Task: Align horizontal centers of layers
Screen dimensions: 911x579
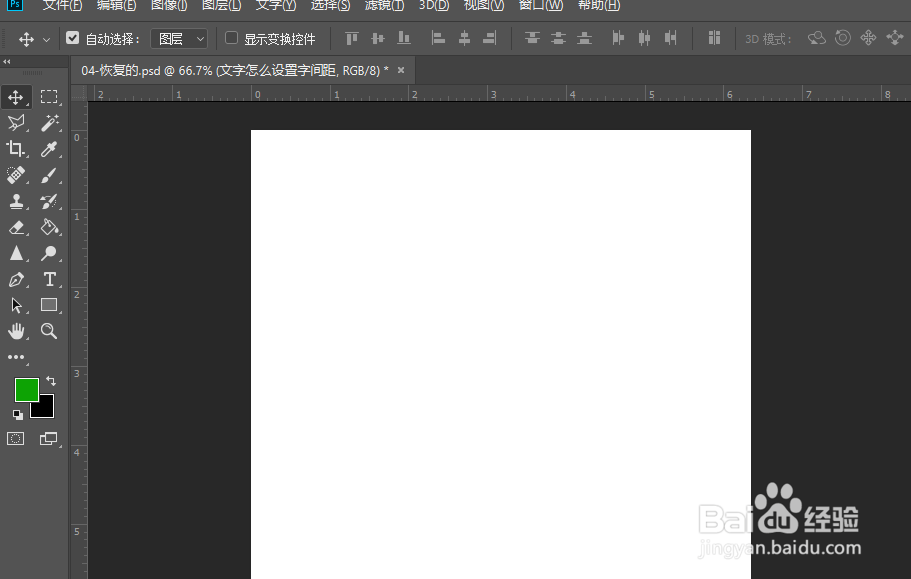Action: 464,38
